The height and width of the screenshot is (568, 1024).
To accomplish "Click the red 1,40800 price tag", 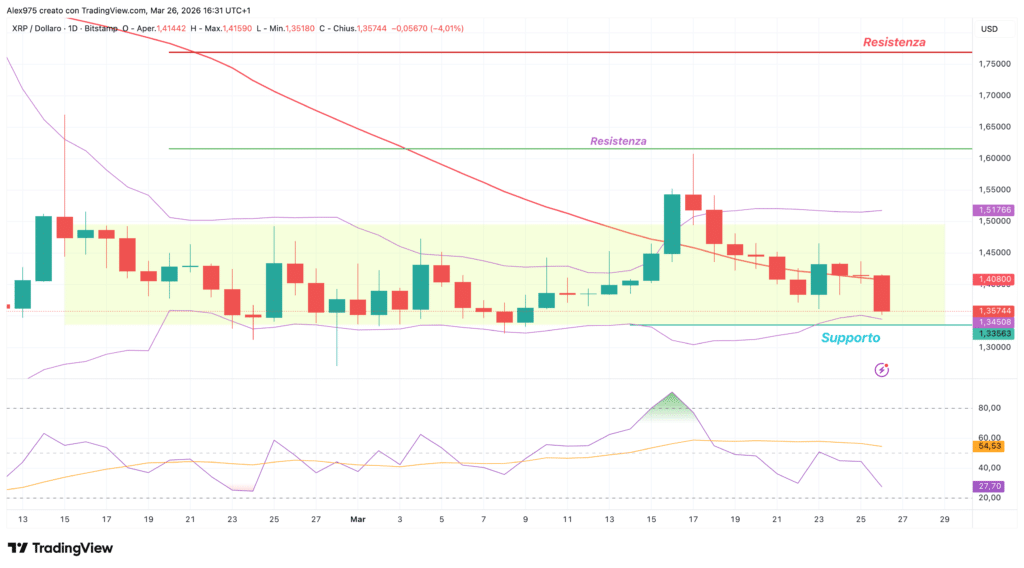I will (993, 279).
